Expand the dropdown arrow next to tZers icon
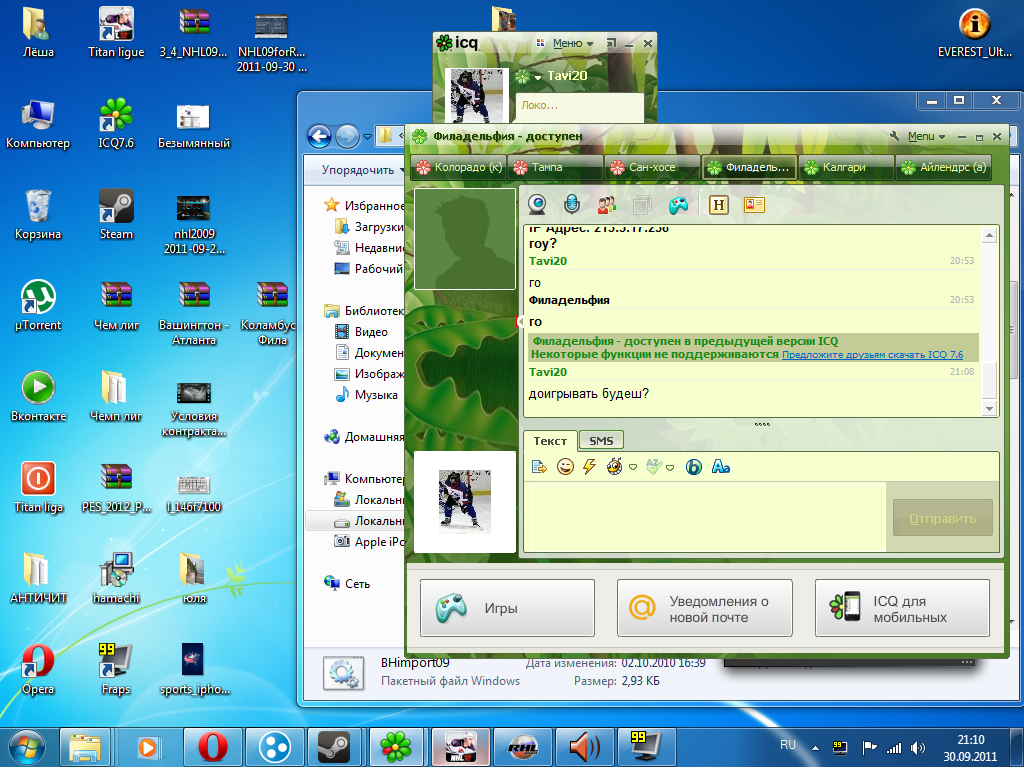Viewport: 1024px width, 768px height. (633, 468)
